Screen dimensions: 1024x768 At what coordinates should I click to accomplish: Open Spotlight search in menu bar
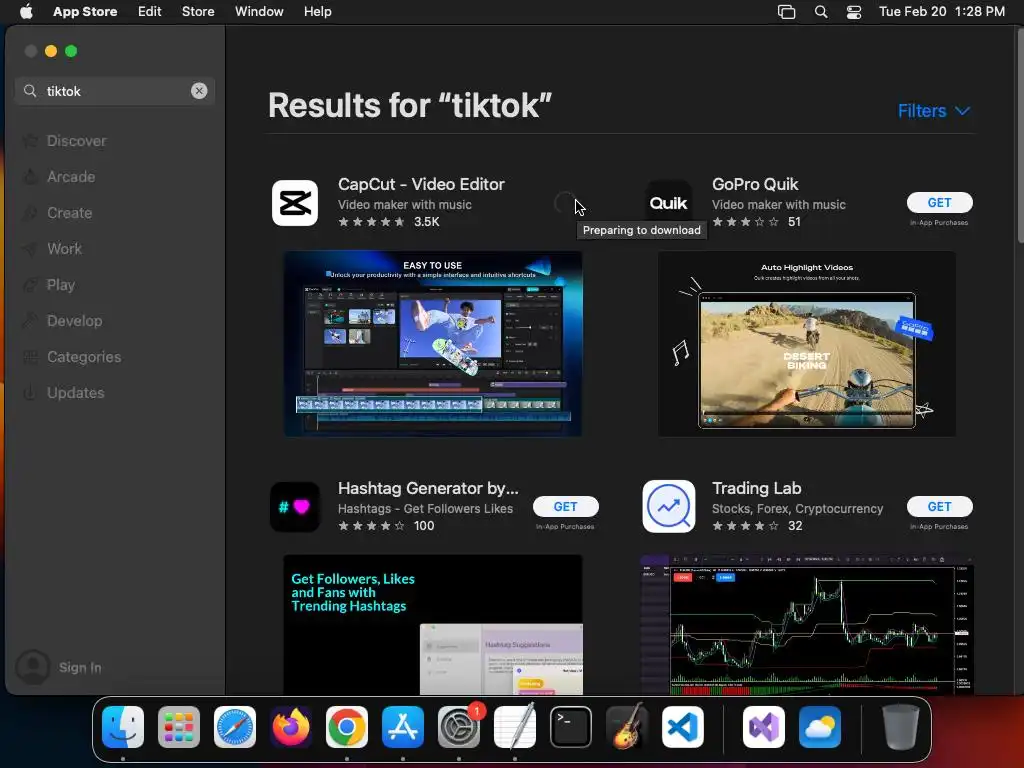(821, 12)
